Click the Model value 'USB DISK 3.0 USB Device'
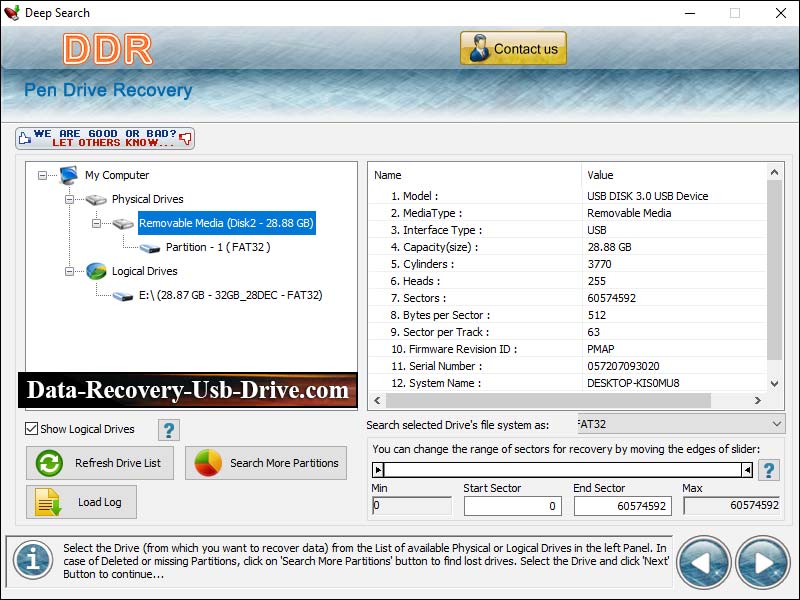The image size is (800, 600). click(x=647, y=196)
